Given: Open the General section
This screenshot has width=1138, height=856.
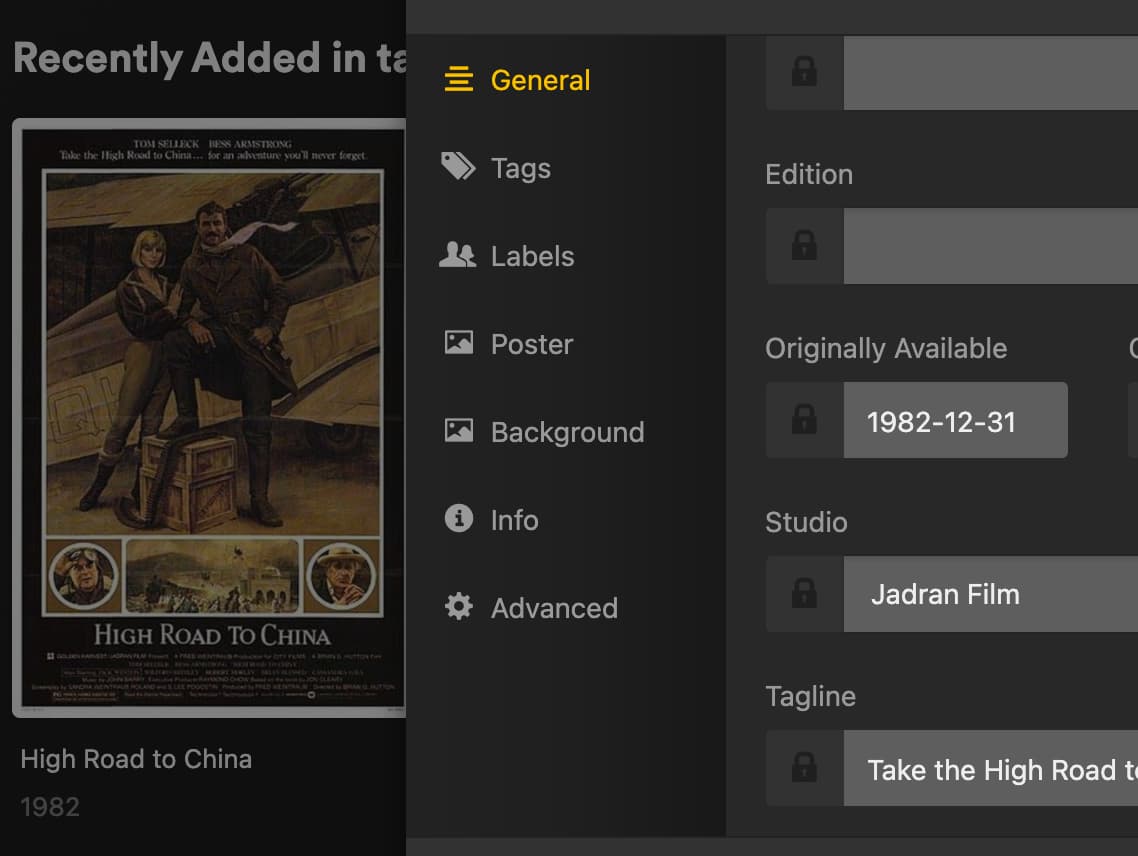Looking at the screenshot, I should (541, 80).
